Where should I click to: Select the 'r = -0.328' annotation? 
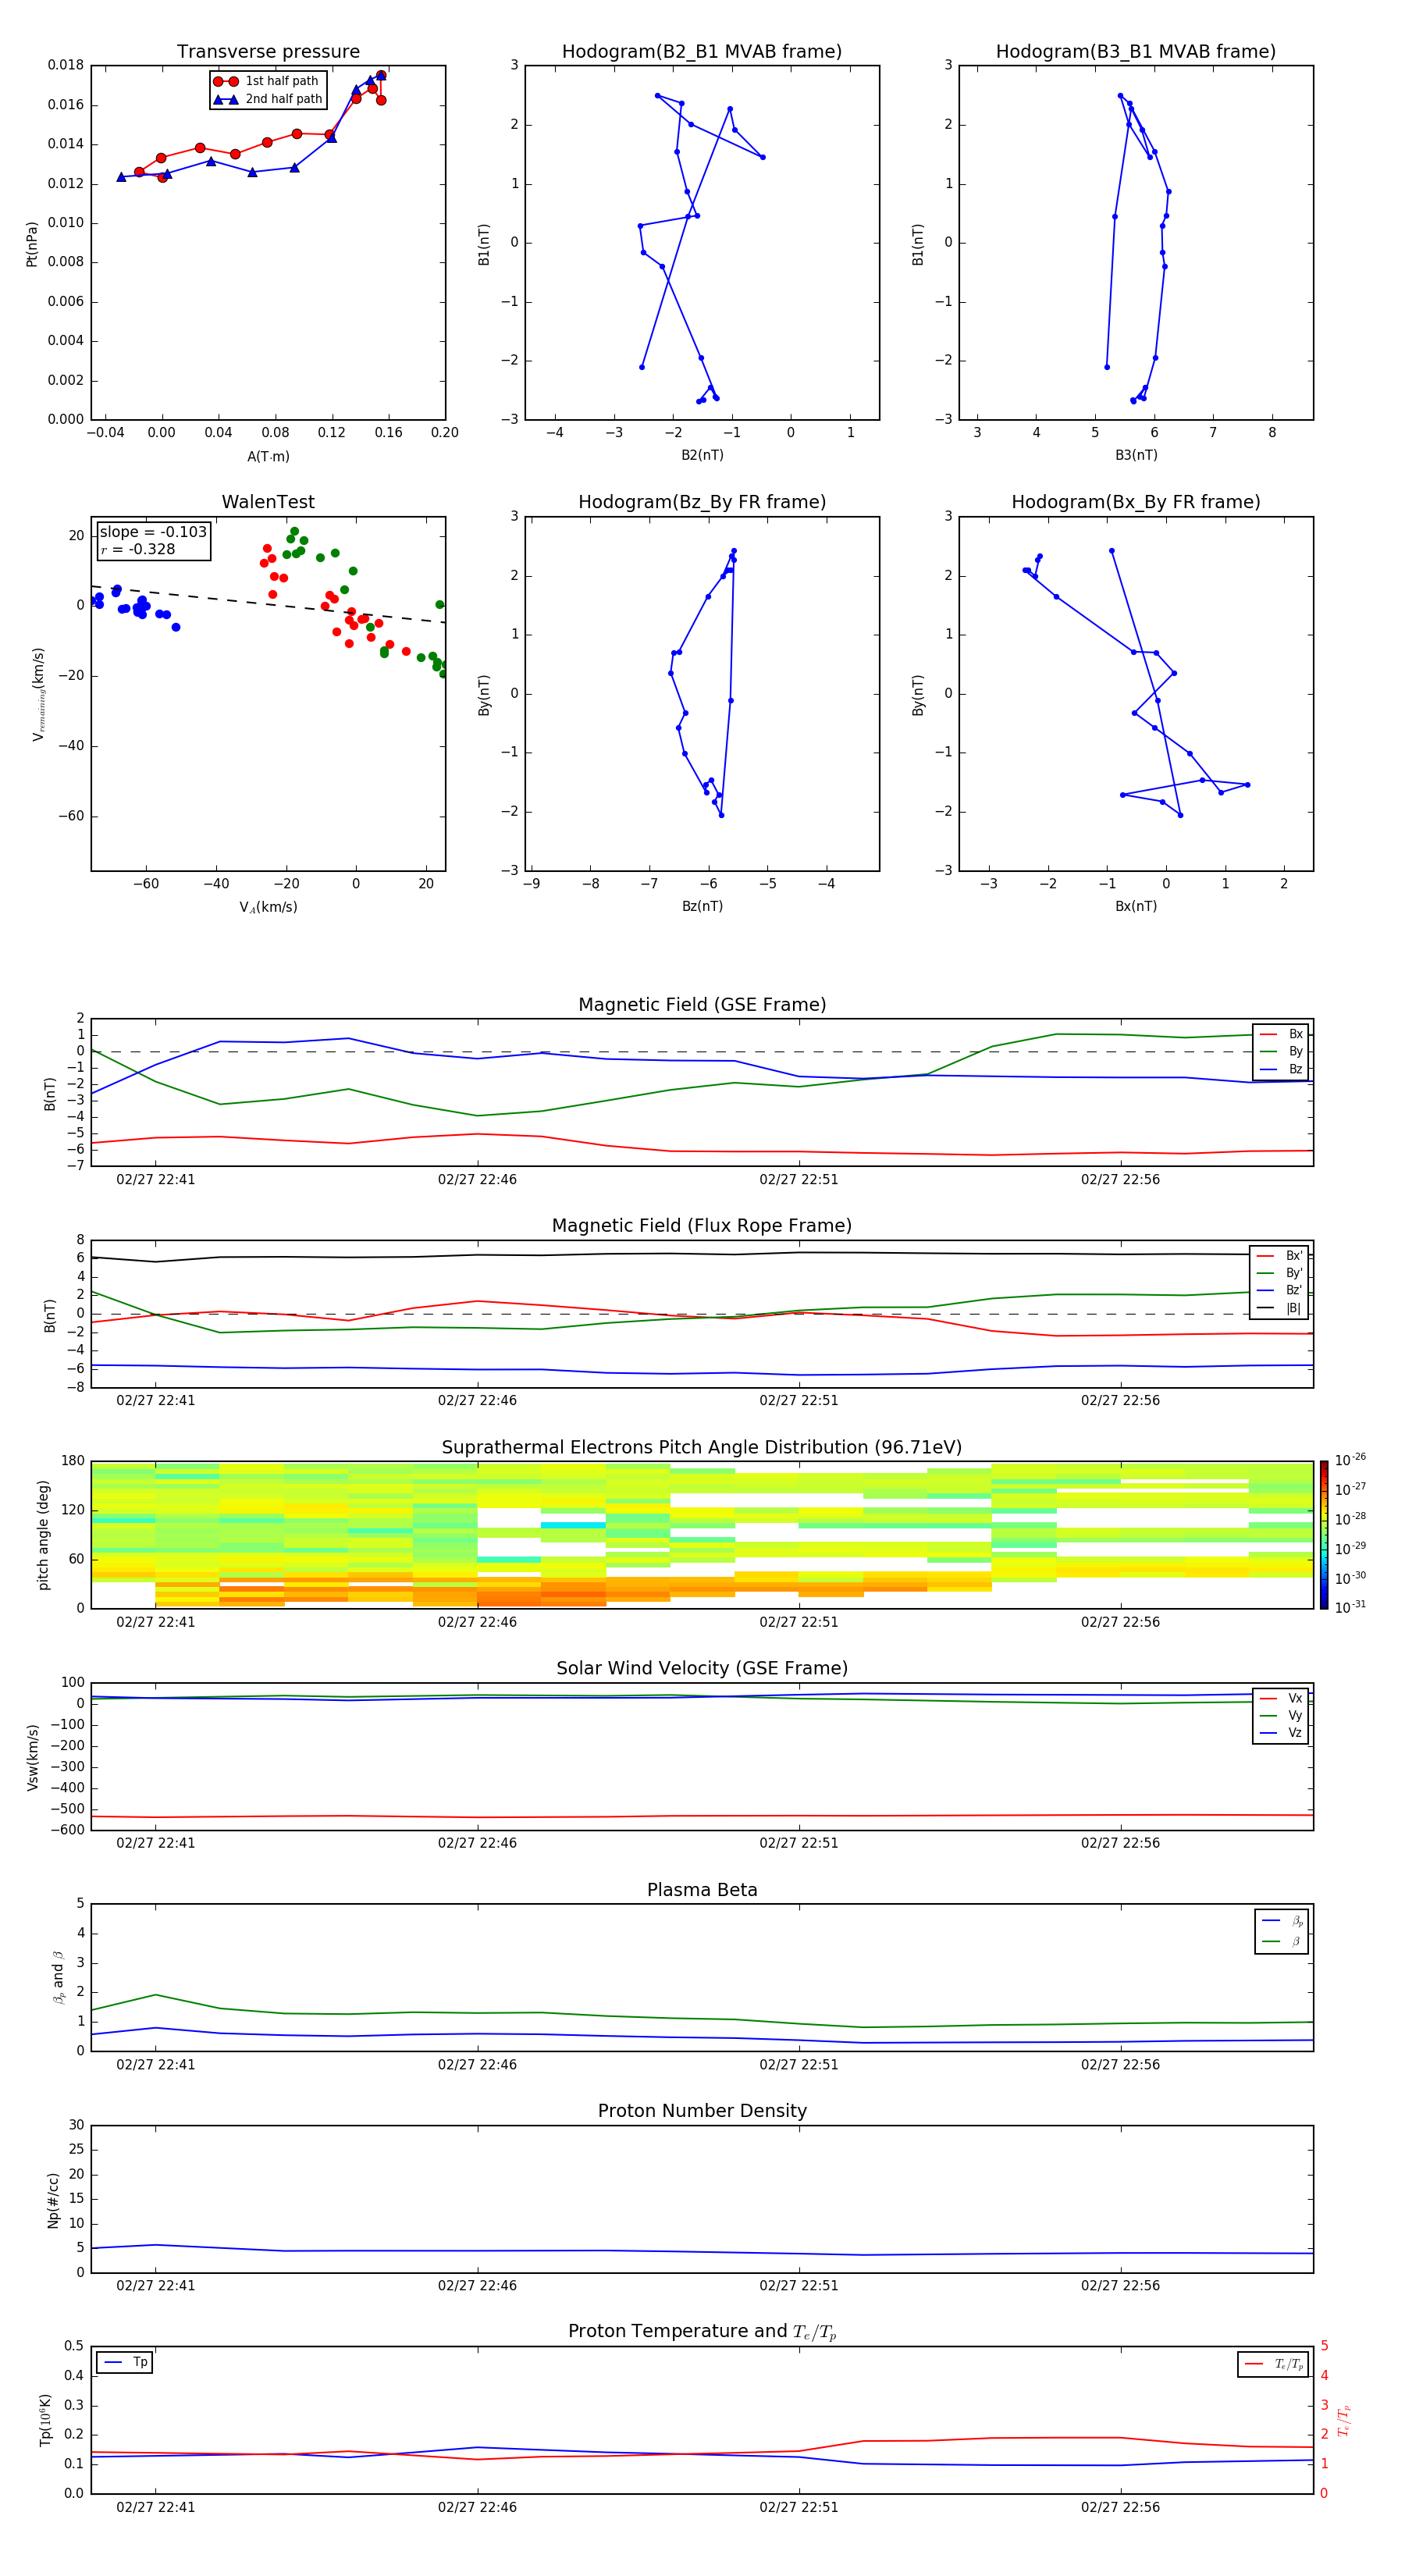click(138, 549)
